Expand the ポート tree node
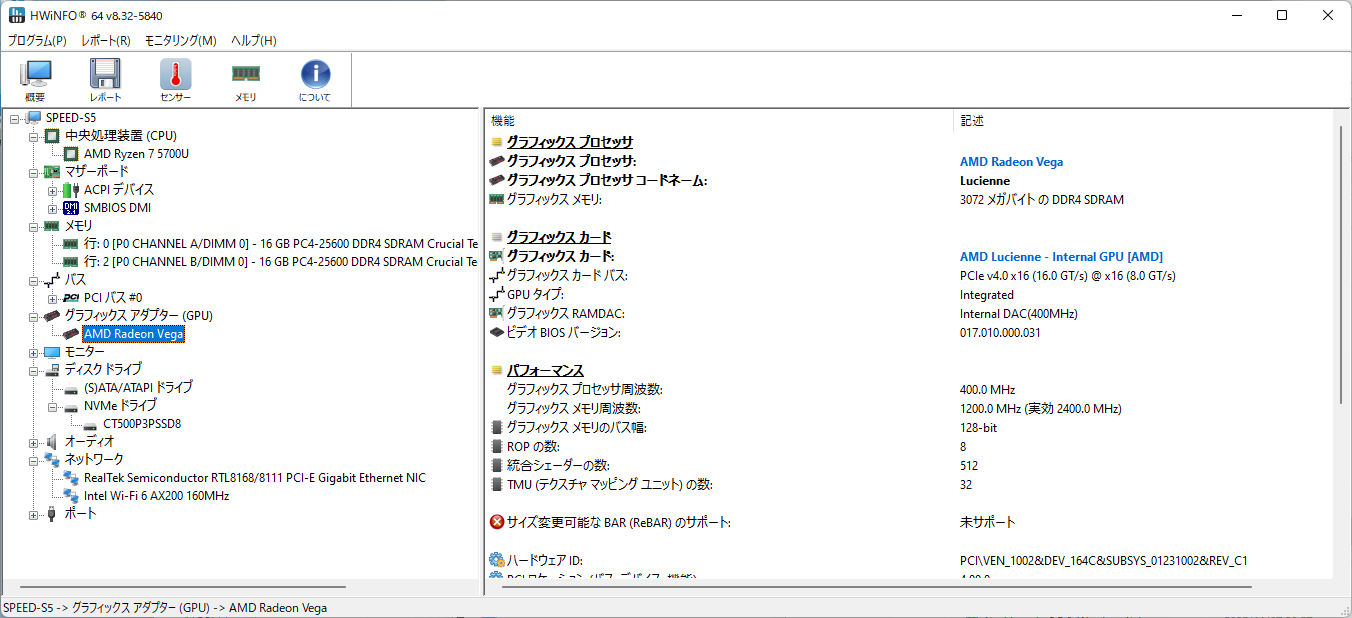Viewport: 1352px width, 618px height. tap(34, 514)
